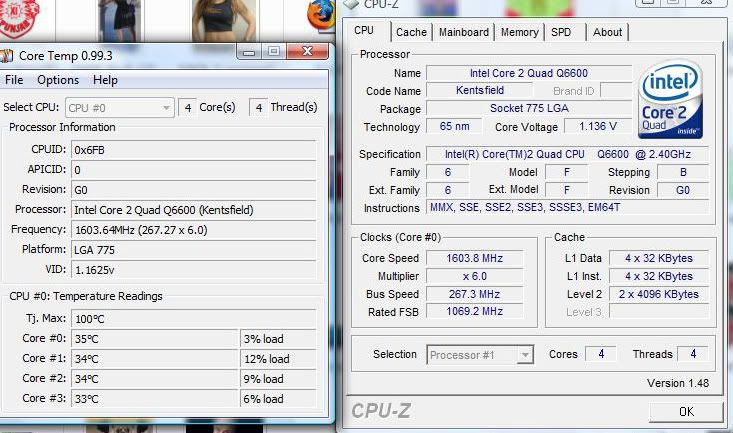Click the Core Temp Revision field showing G0
733x433 pixels.
pos(194,190)
